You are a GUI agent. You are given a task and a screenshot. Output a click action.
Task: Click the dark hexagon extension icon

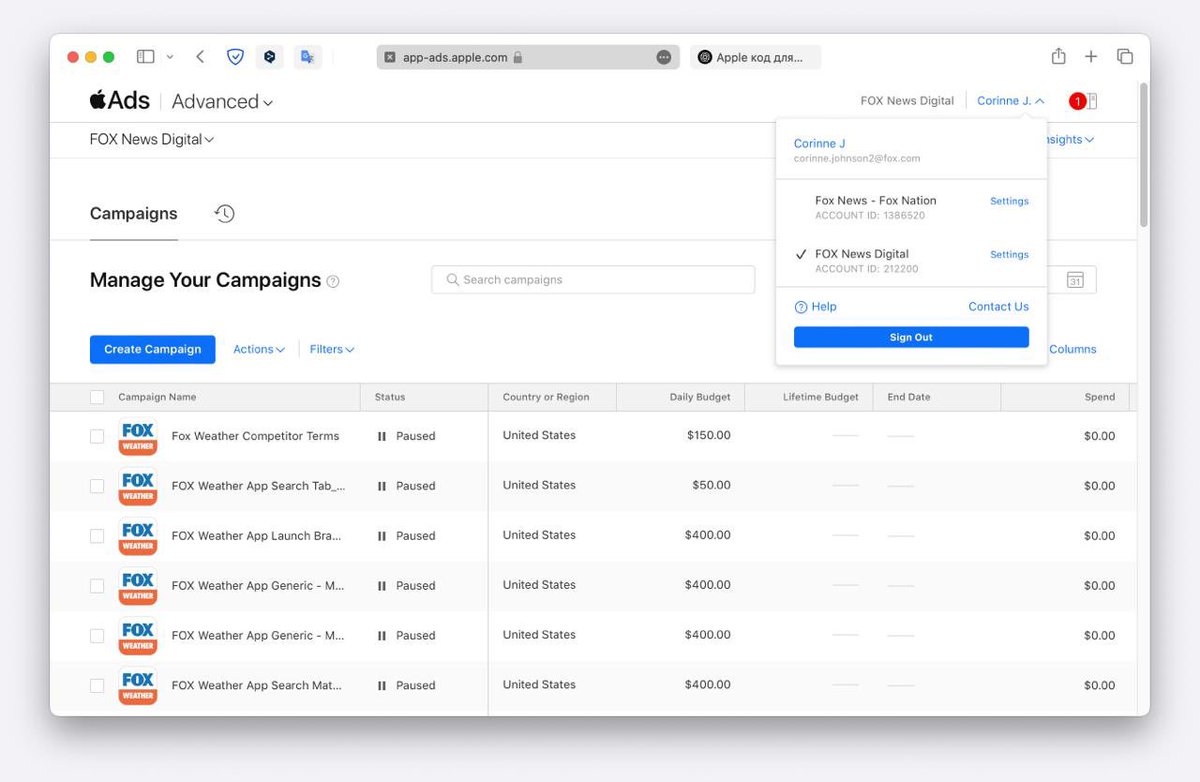[269, 57]
